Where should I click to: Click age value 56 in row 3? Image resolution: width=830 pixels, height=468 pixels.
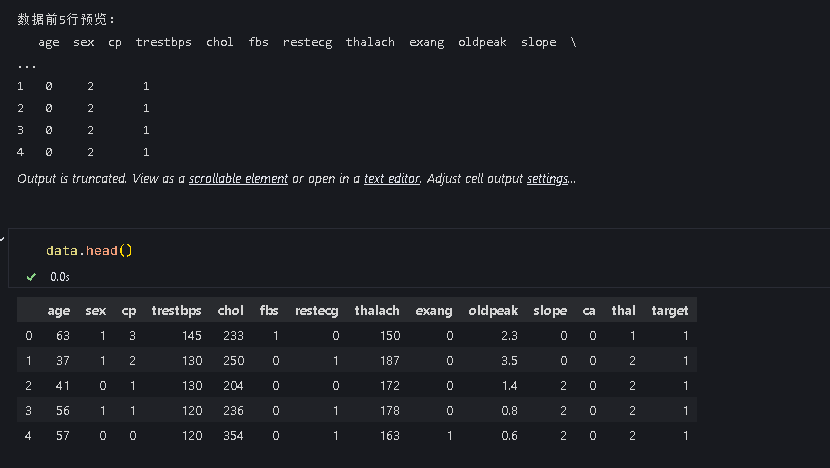(63, 410)
